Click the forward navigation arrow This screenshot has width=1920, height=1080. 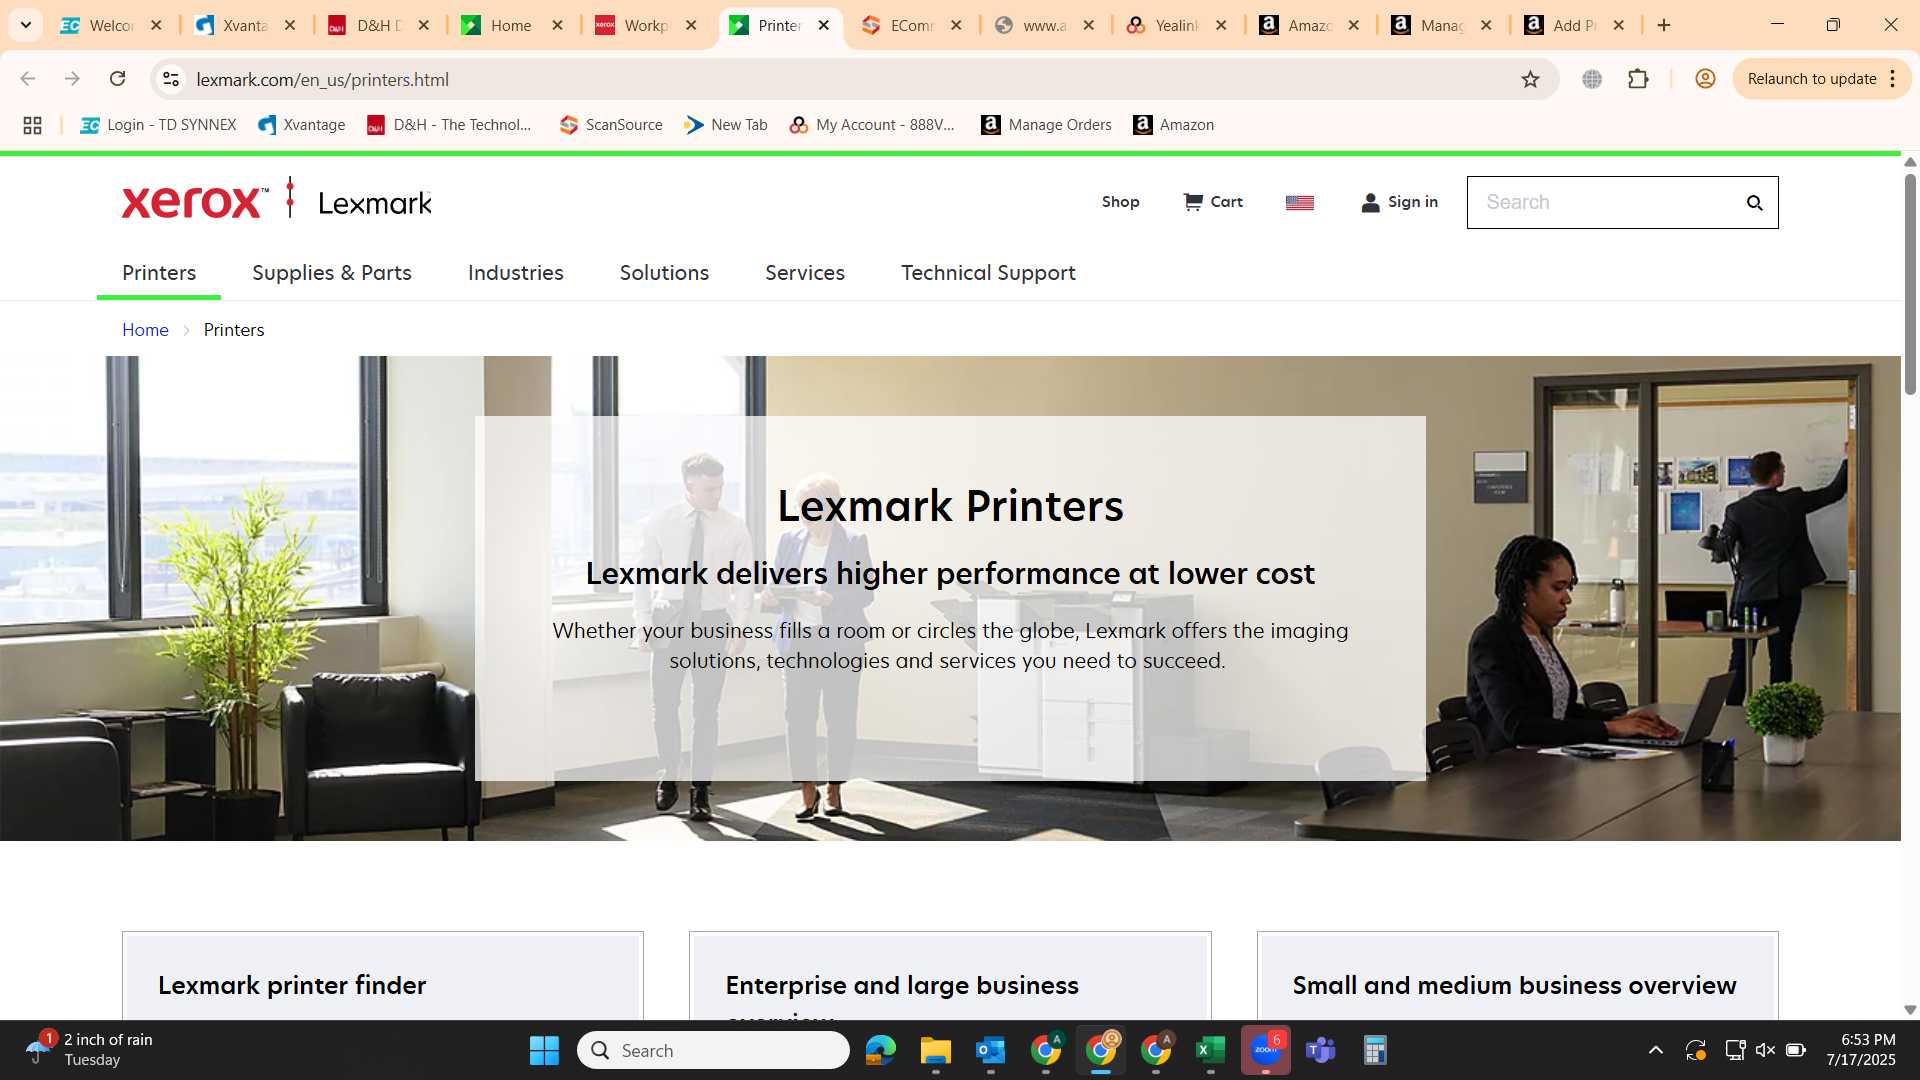(72, 79)
